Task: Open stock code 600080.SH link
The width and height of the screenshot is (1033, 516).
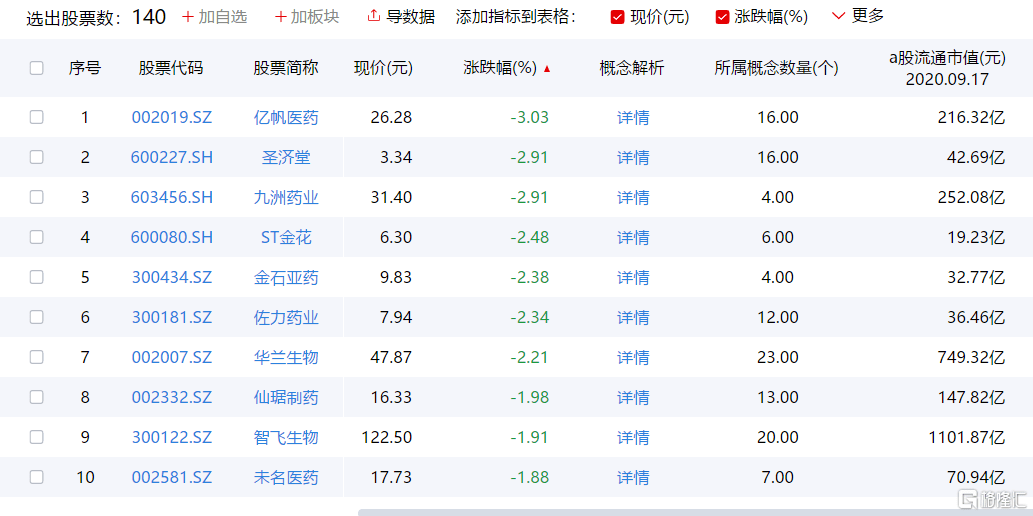Action: pyautogui.click(x=172, y=237)
